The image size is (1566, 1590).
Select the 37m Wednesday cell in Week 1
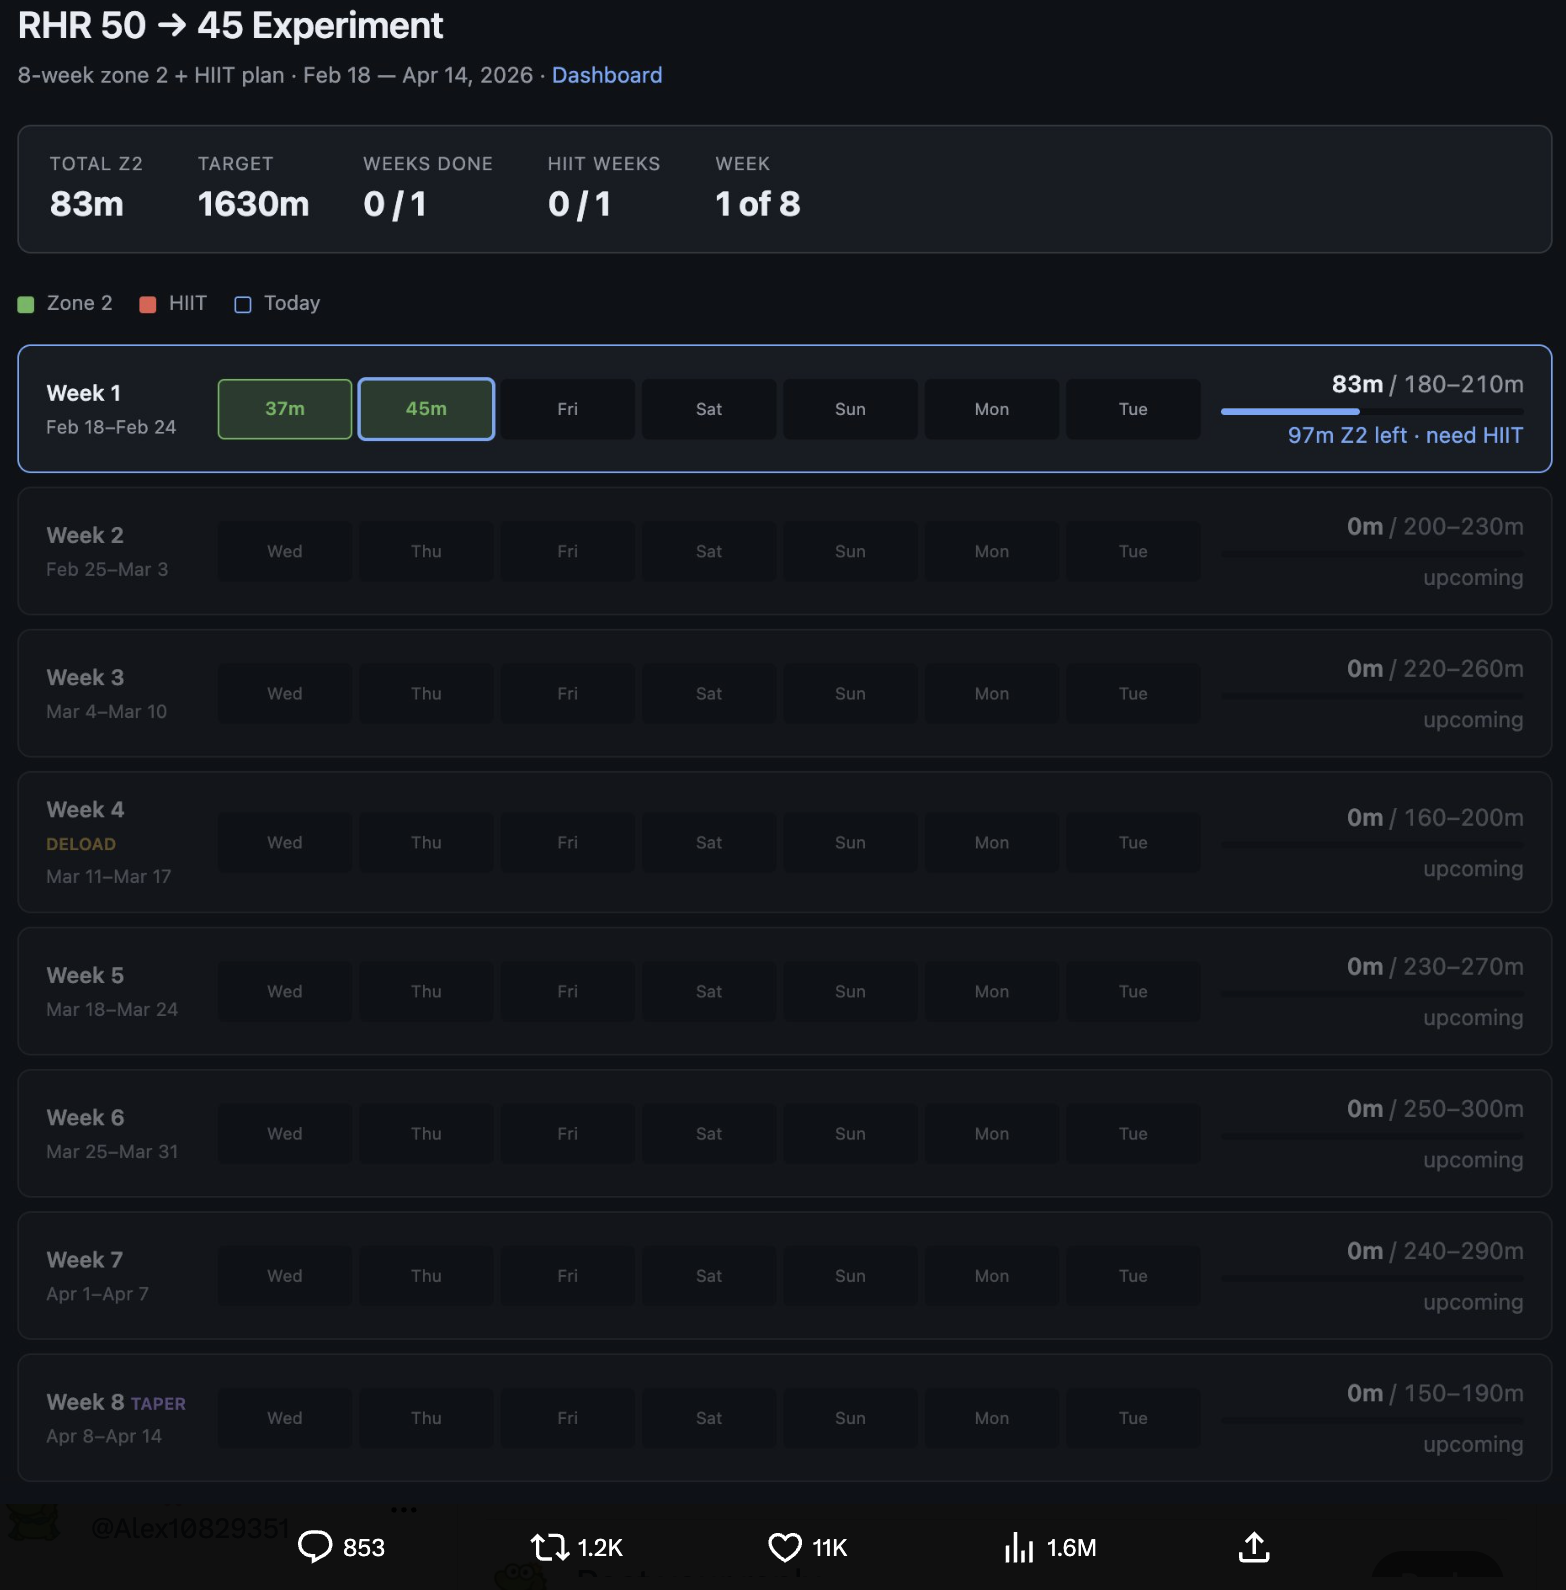click(285, 409)
